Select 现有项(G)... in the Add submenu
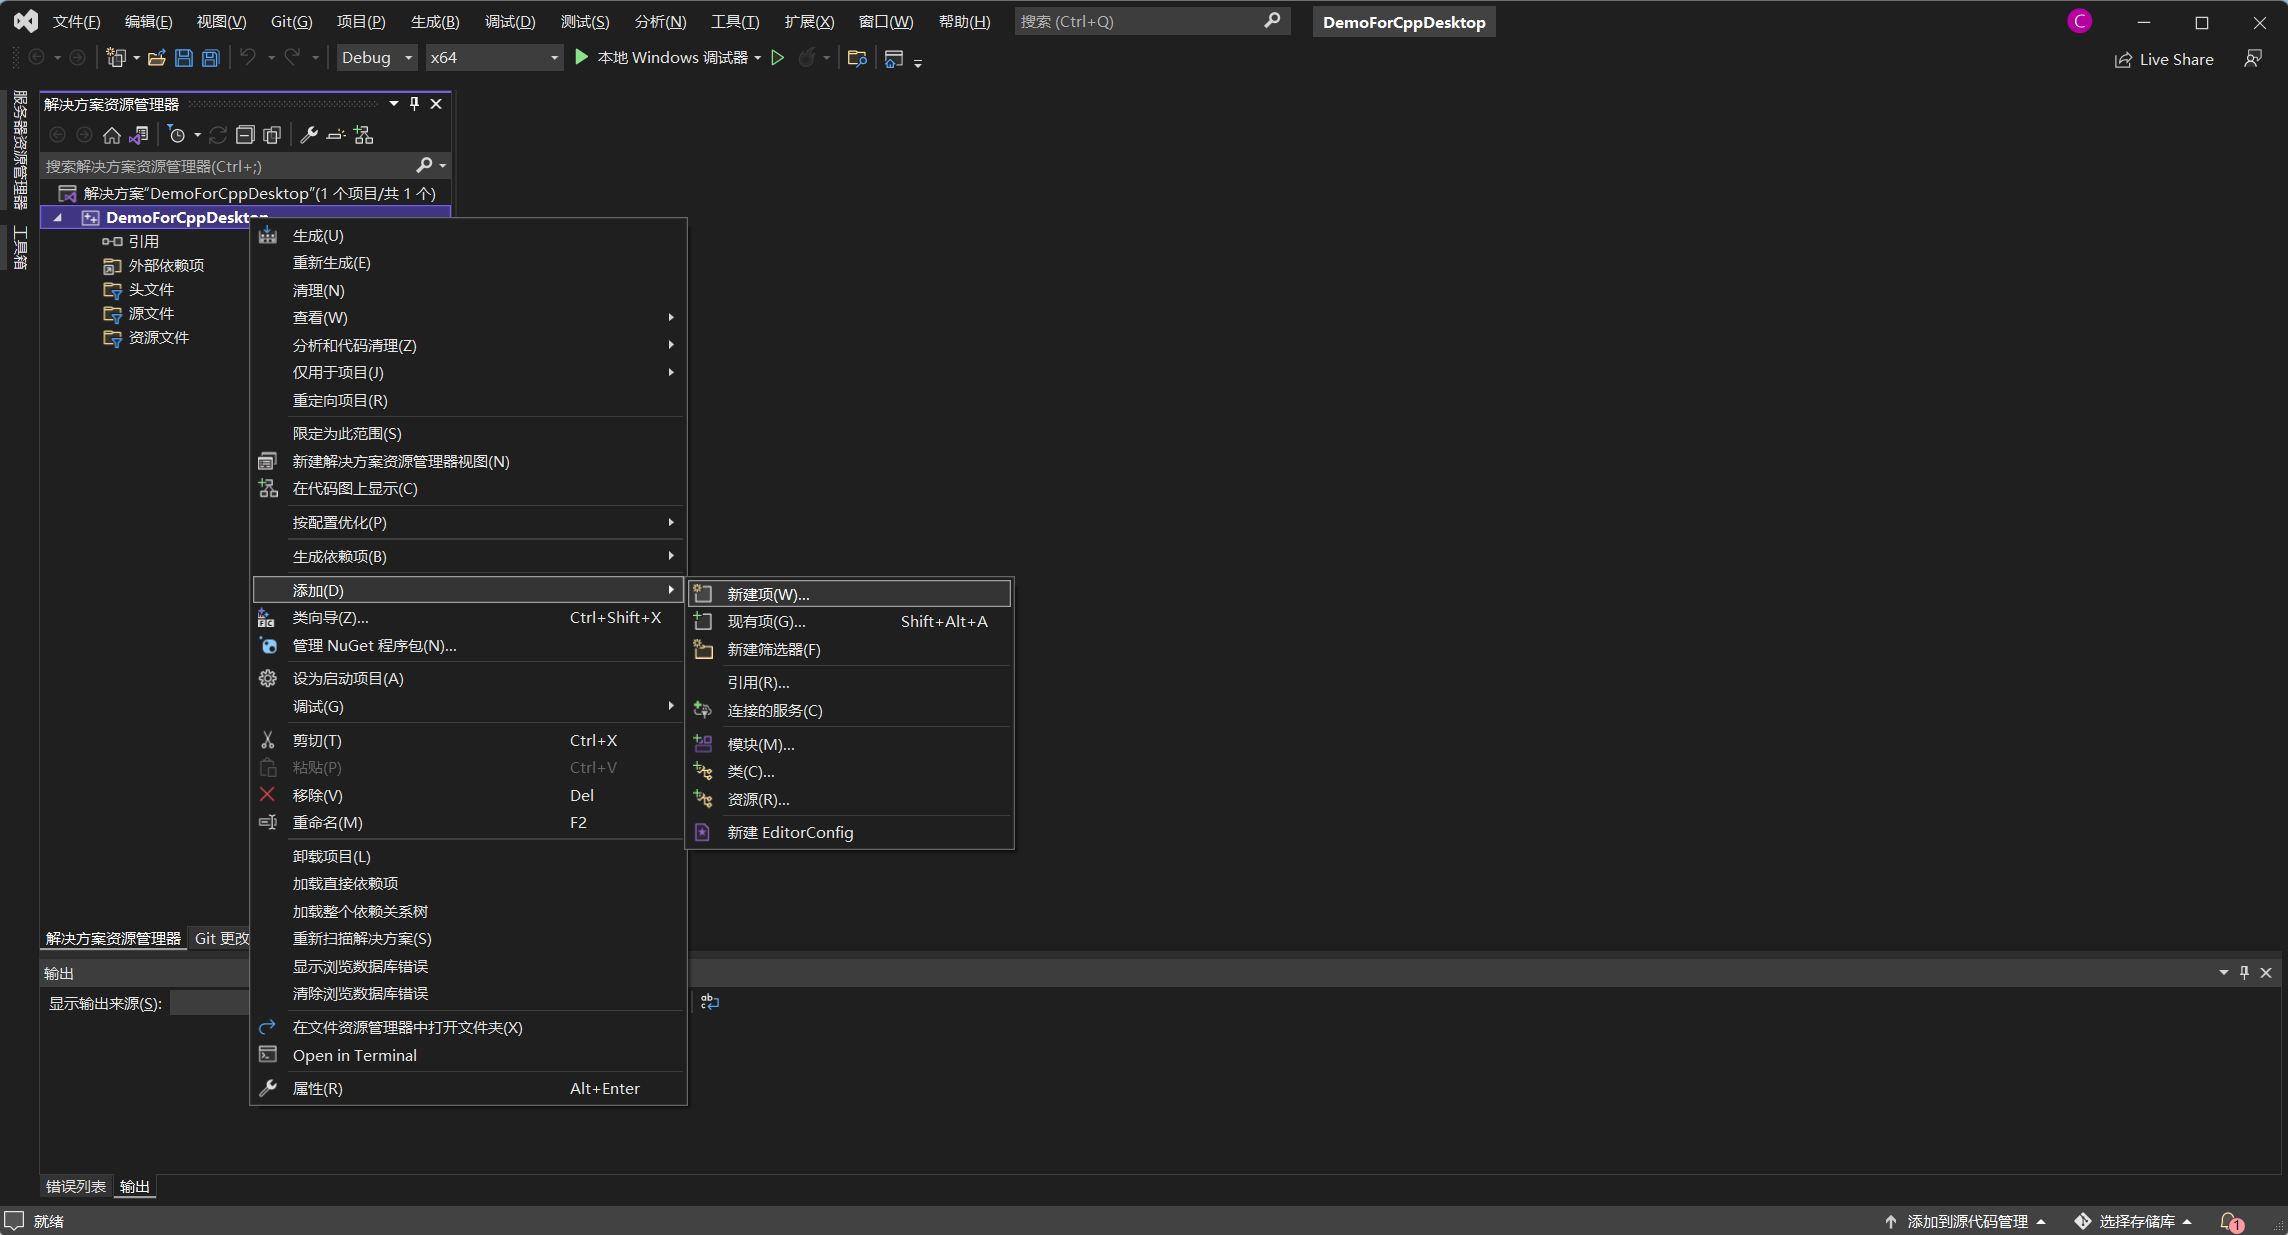Image resolution: width=2288 pixels, height=1235 pixels. pos(850,622)
